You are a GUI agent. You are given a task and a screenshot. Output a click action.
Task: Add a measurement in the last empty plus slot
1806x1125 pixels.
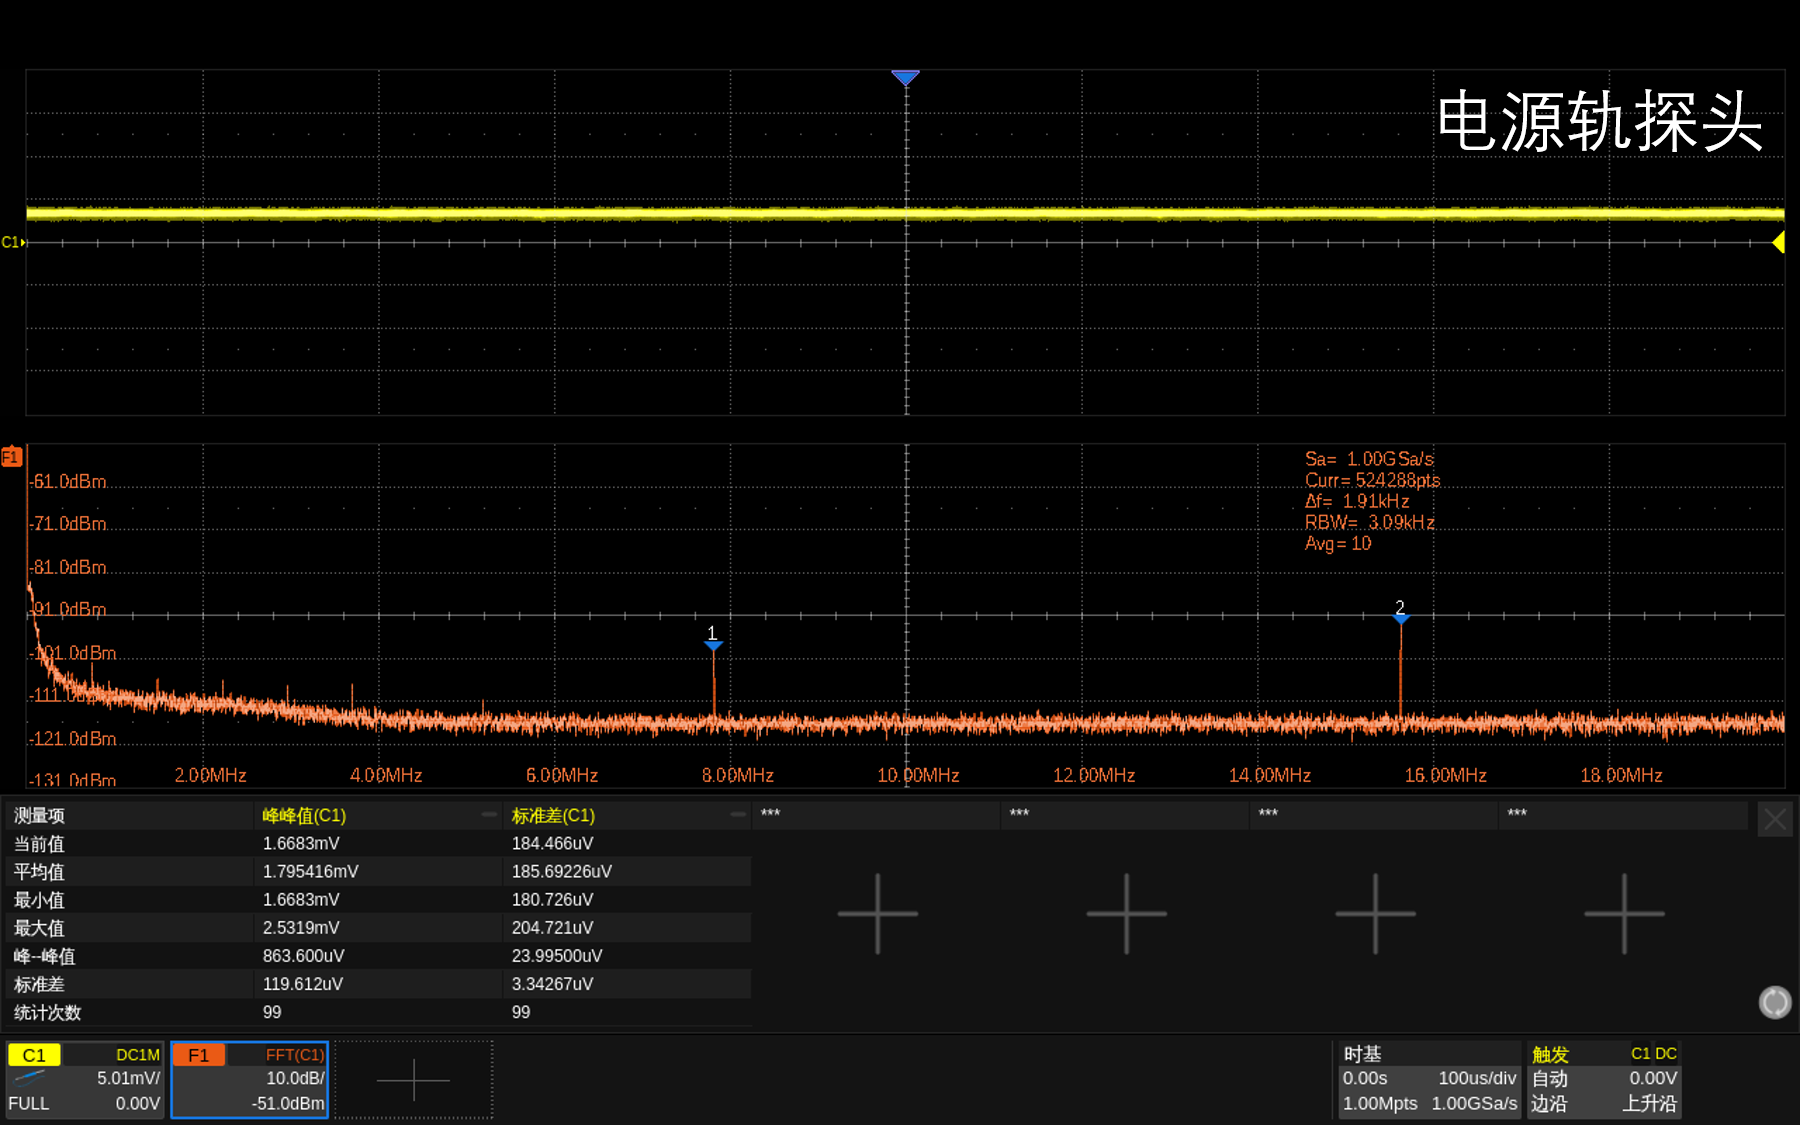click(1624, 913)
